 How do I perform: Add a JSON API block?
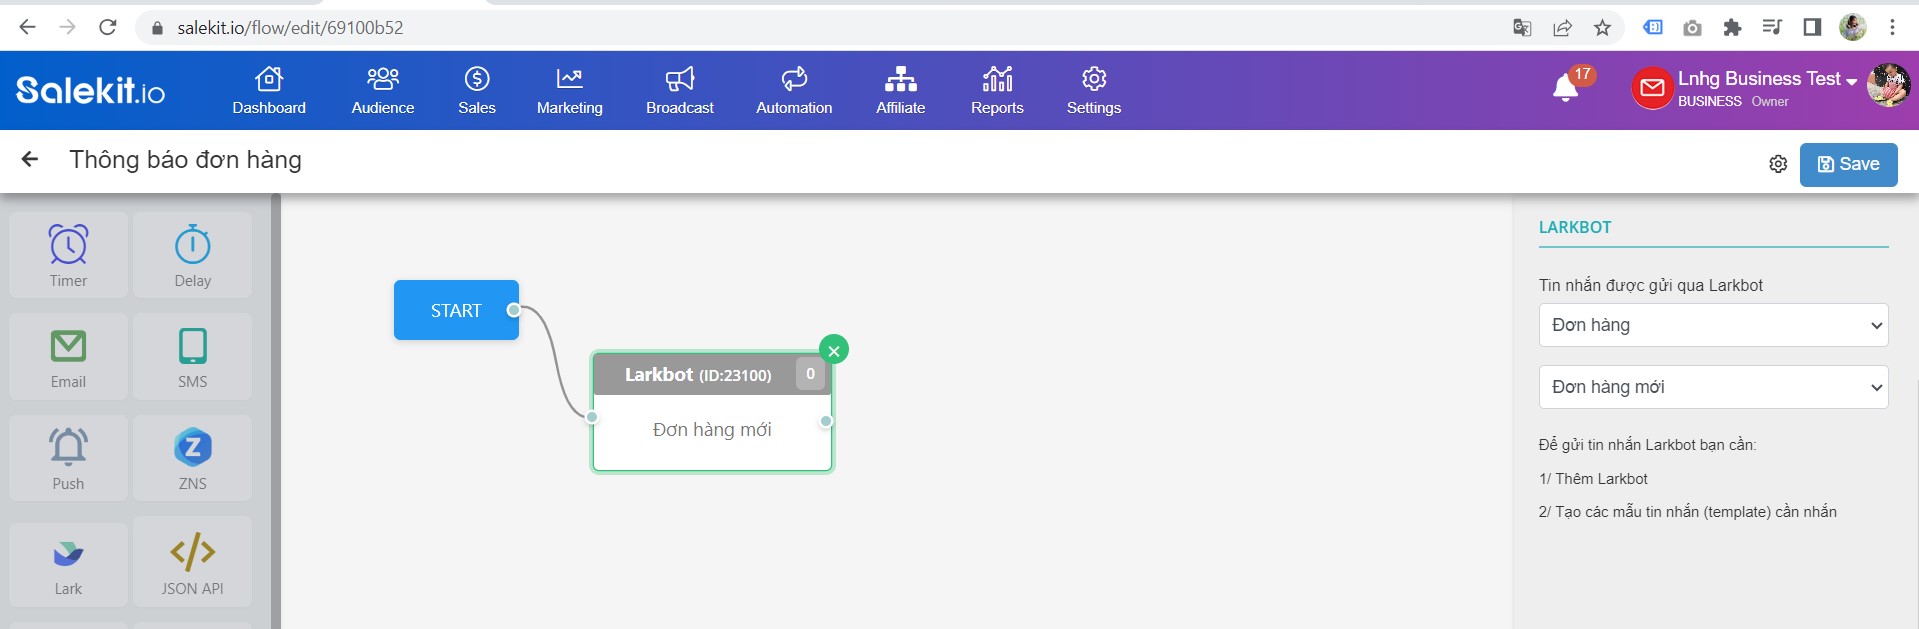click(192, 563)
